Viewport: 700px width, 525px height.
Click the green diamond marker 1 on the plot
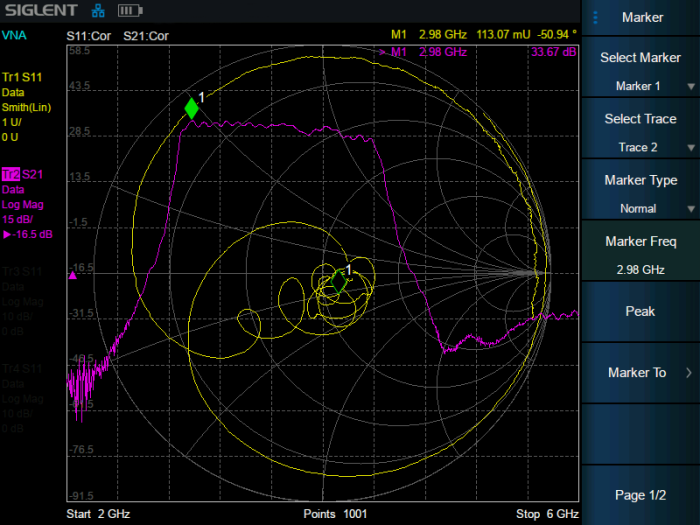click(191, 108)
